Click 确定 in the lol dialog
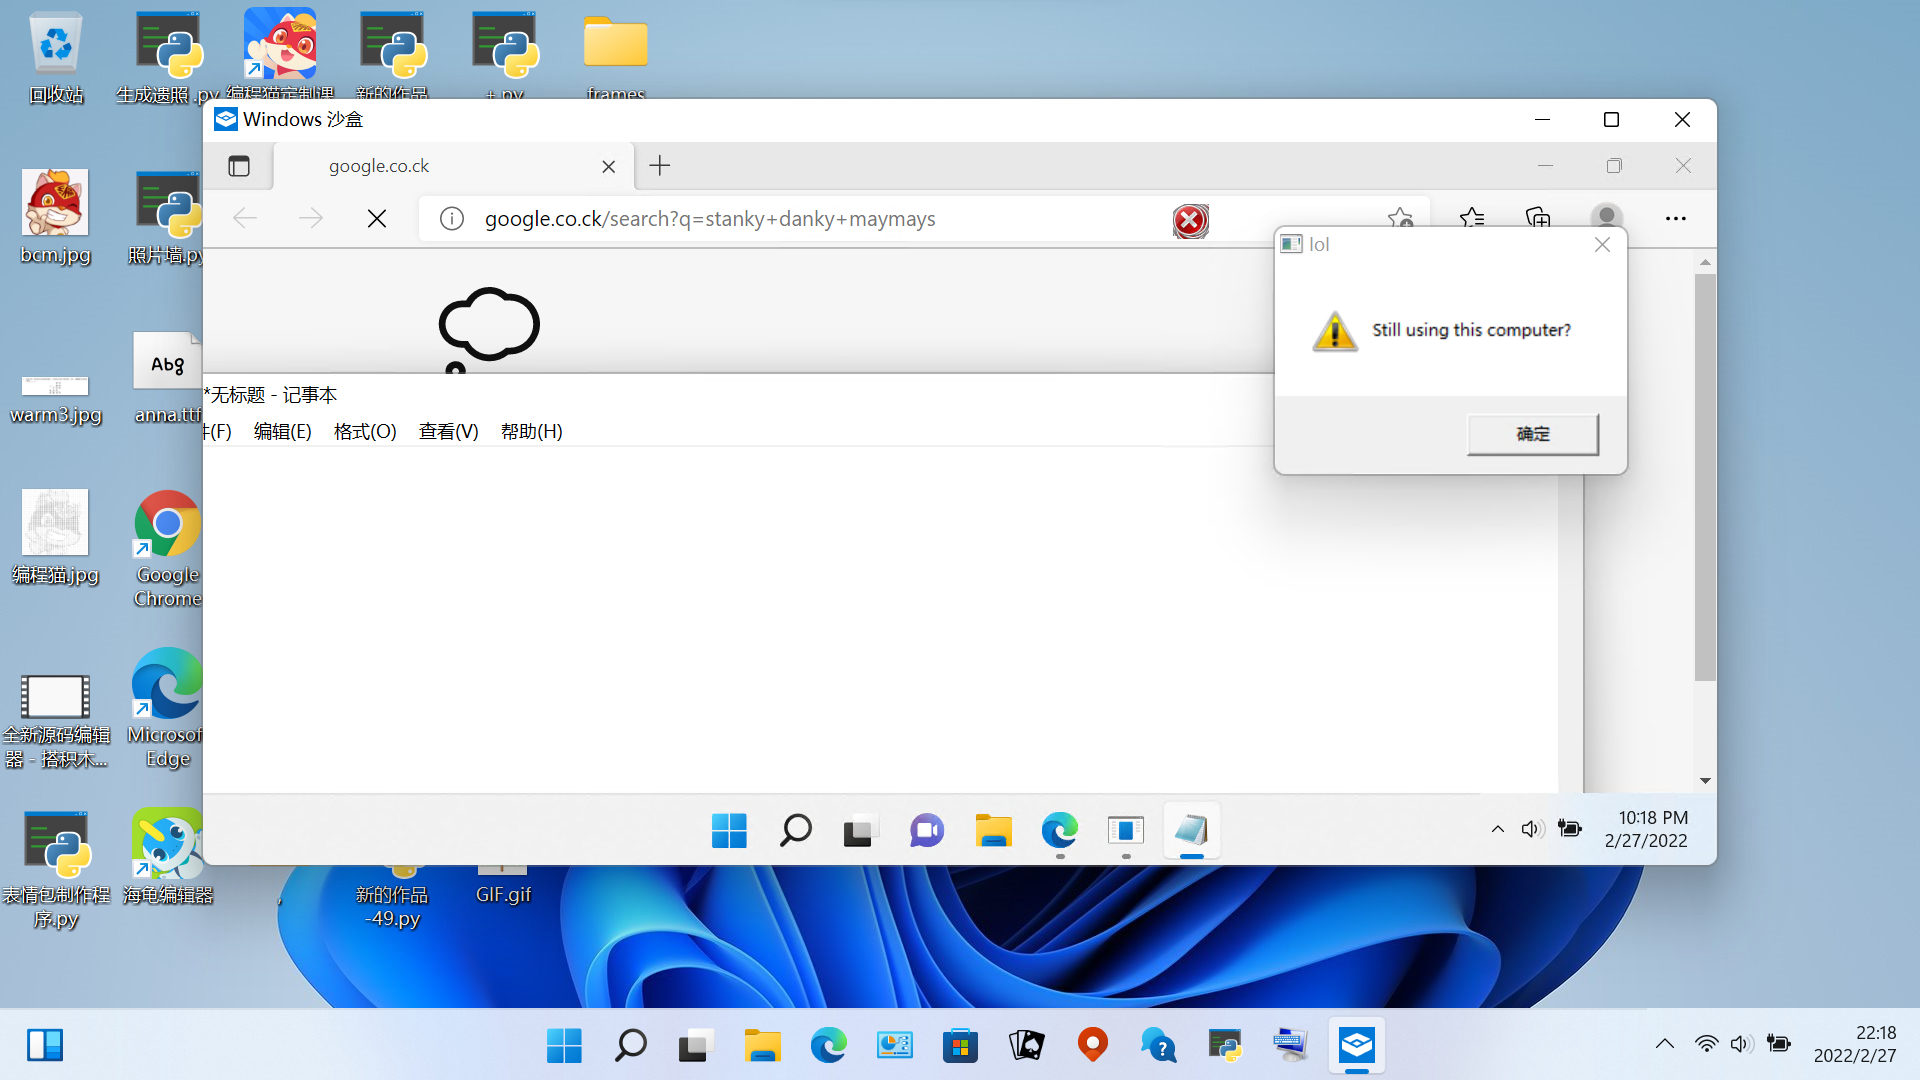This screenshot has width=1920, height=1080. 1533,434
